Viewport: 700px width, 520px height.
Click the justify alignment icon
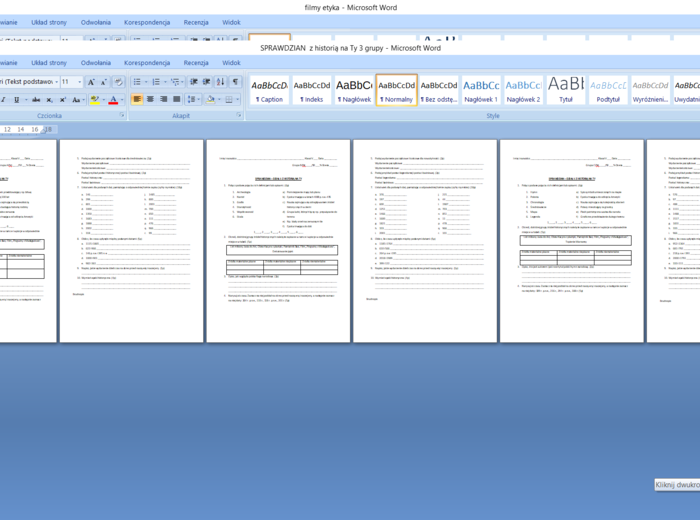pyautogui.click(x=177, y=100)
